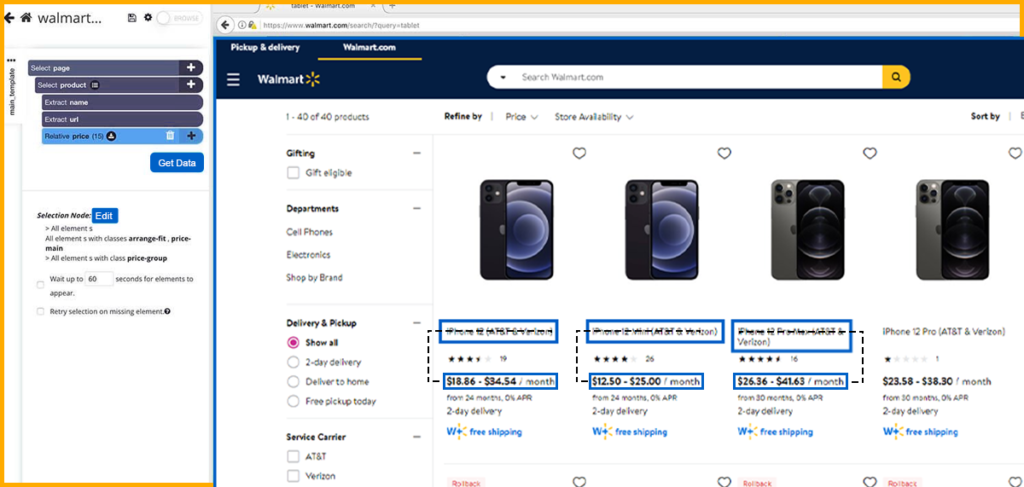
Task: Click the iPhone 12 Pro Max image
Action: (x=807, y=230)
